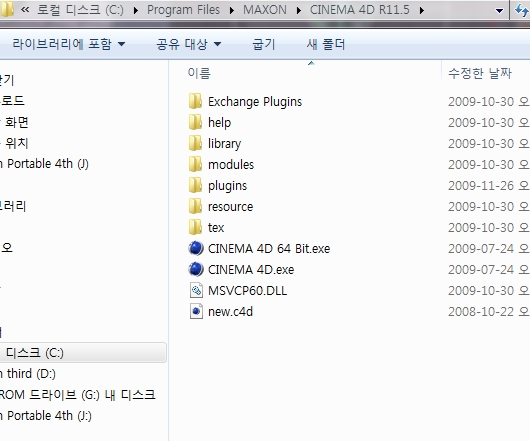Open the Exchange Plugins folder icon
The height and width of the screenshot is (441, 530).
(195, 101)
